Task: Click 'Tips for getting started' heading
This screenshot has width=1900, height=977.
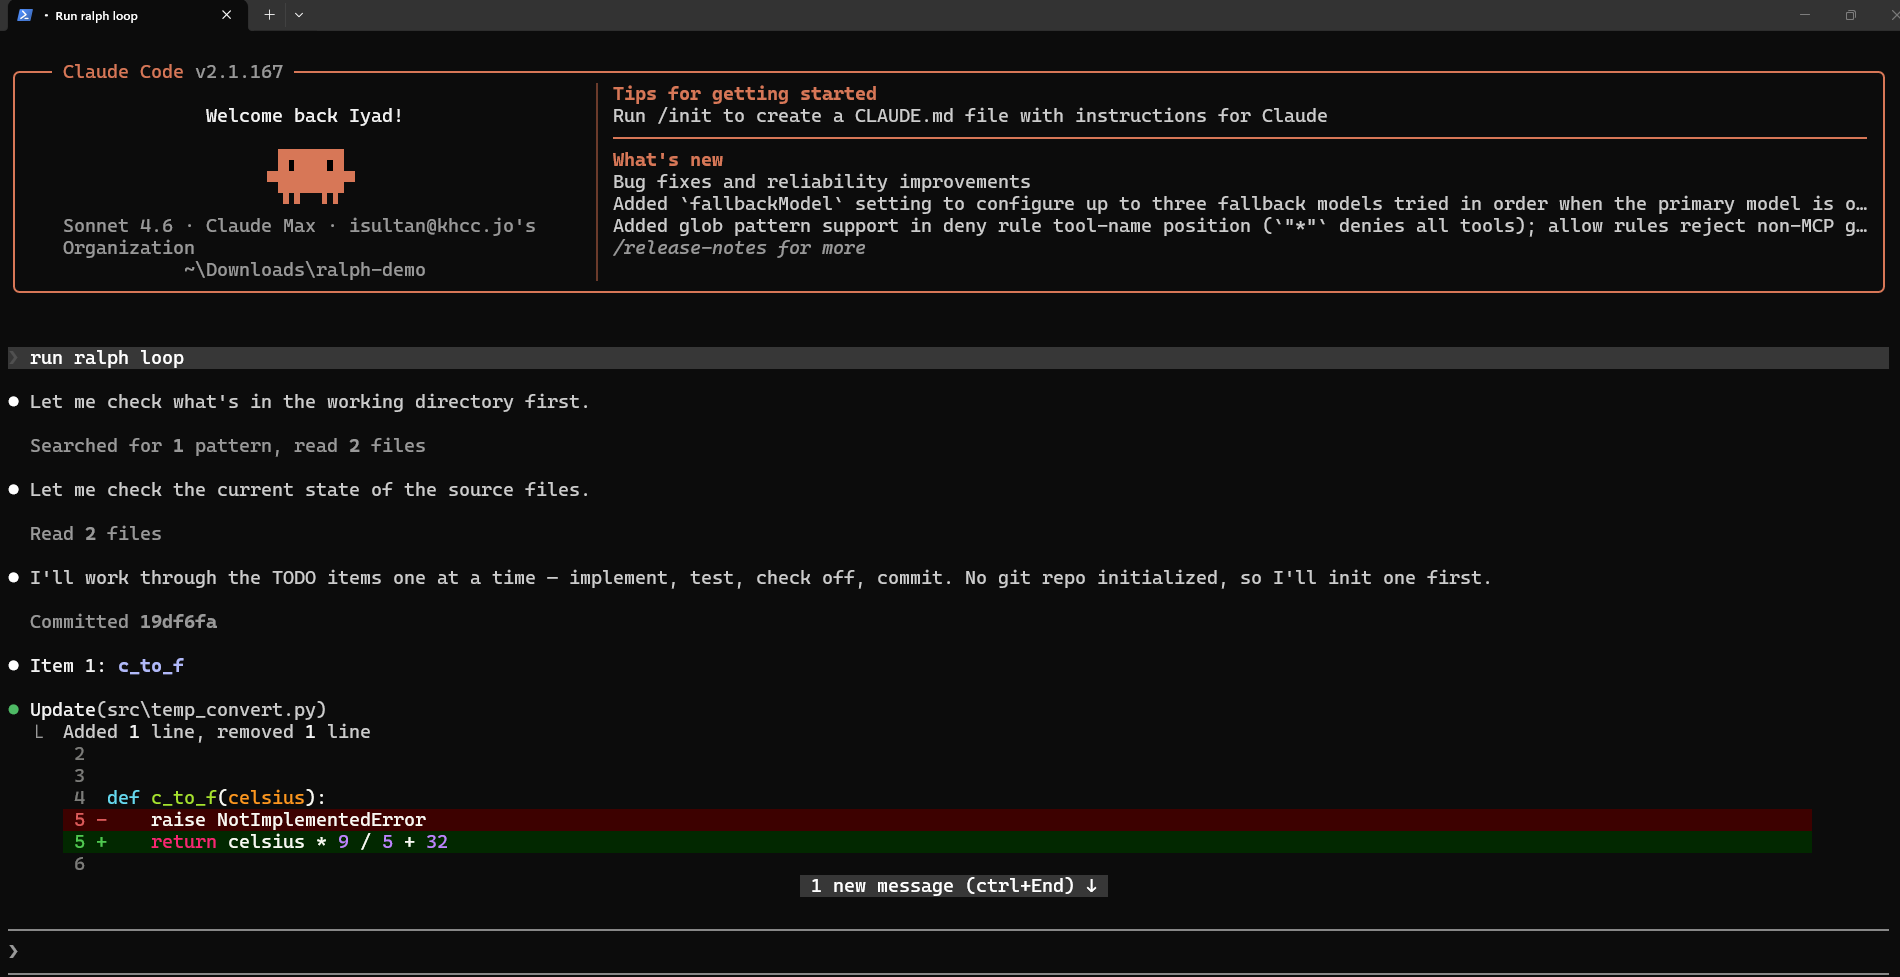Action: tap(745, 94)
